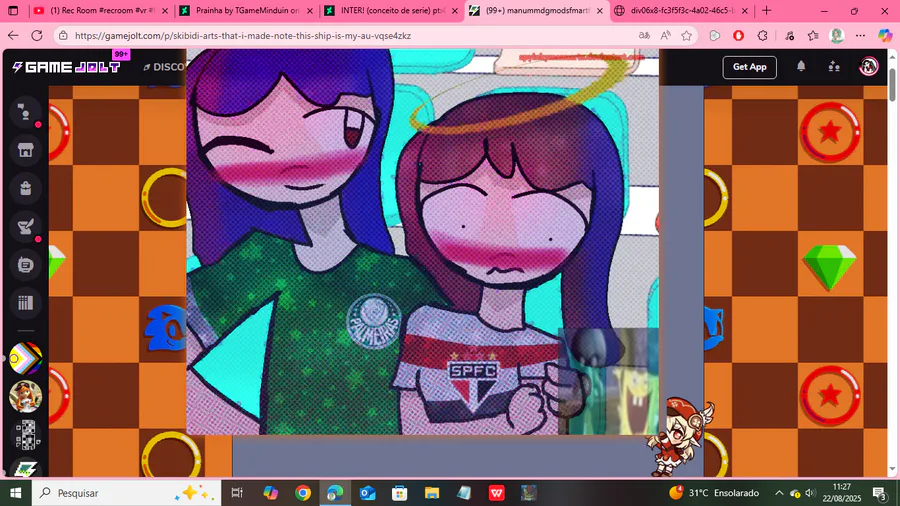The height and width of the screenshot is (506, 900).
Task: Open the Copilot sidebar icon
Action: (x=885, y=36)
